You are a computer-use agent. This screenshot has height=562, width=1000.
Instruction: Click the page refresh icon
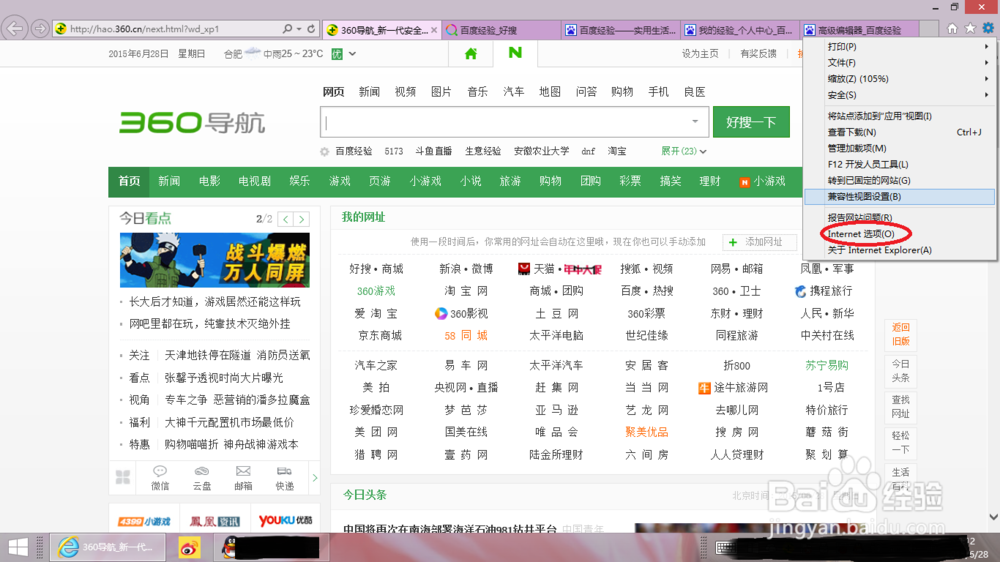coord(311,29)
